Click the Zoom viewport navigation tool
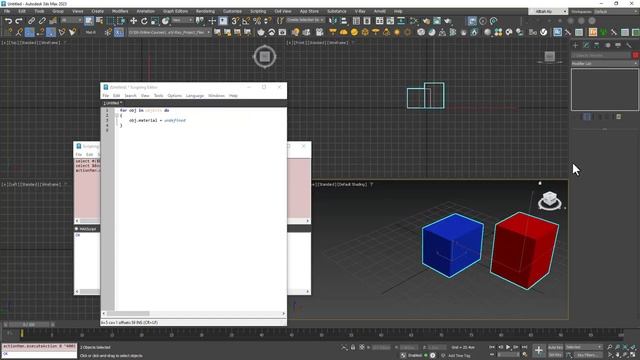This screenshot has height=360, width=640. [610, 347]
